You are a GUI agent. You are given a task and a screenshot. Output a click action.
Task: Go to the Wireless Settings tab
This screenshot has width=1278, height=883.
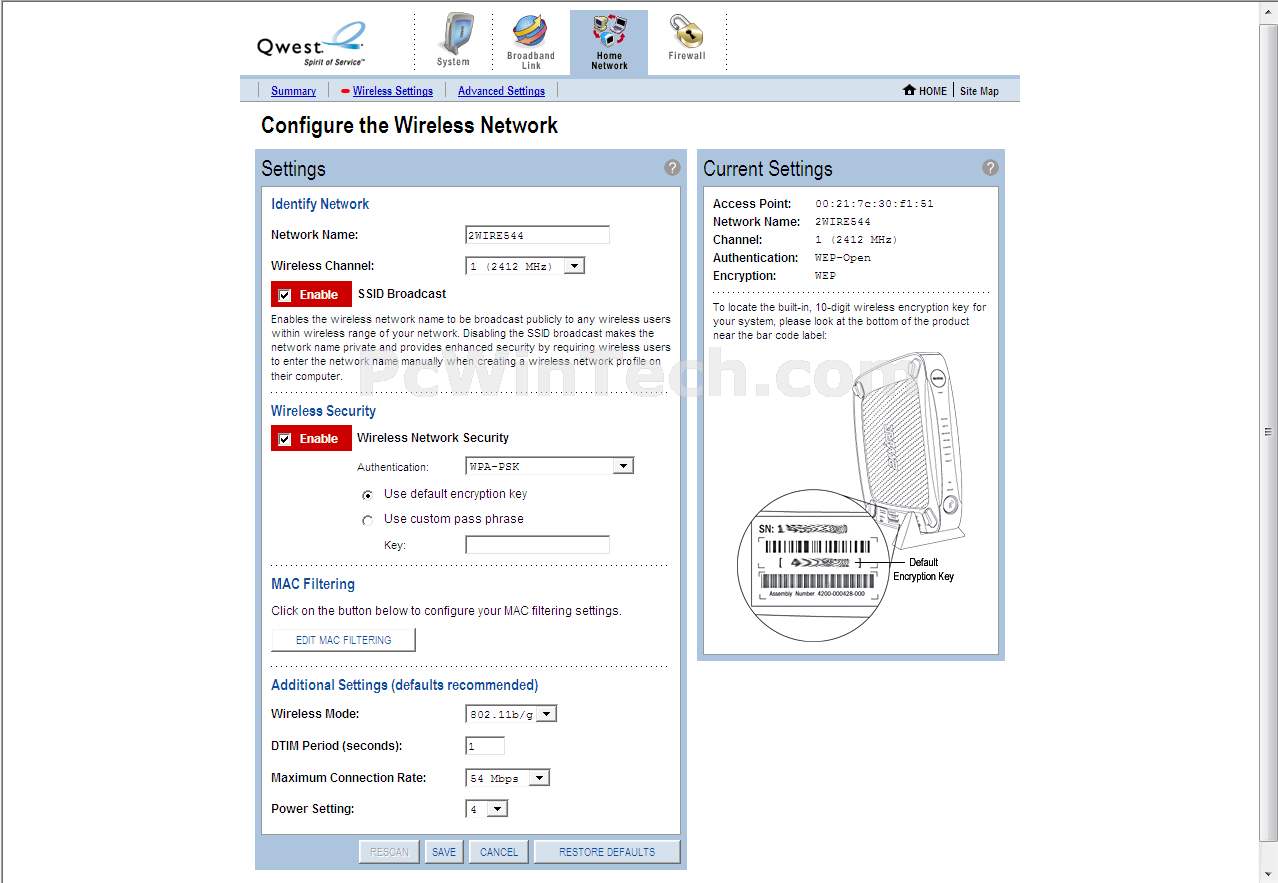393,91
